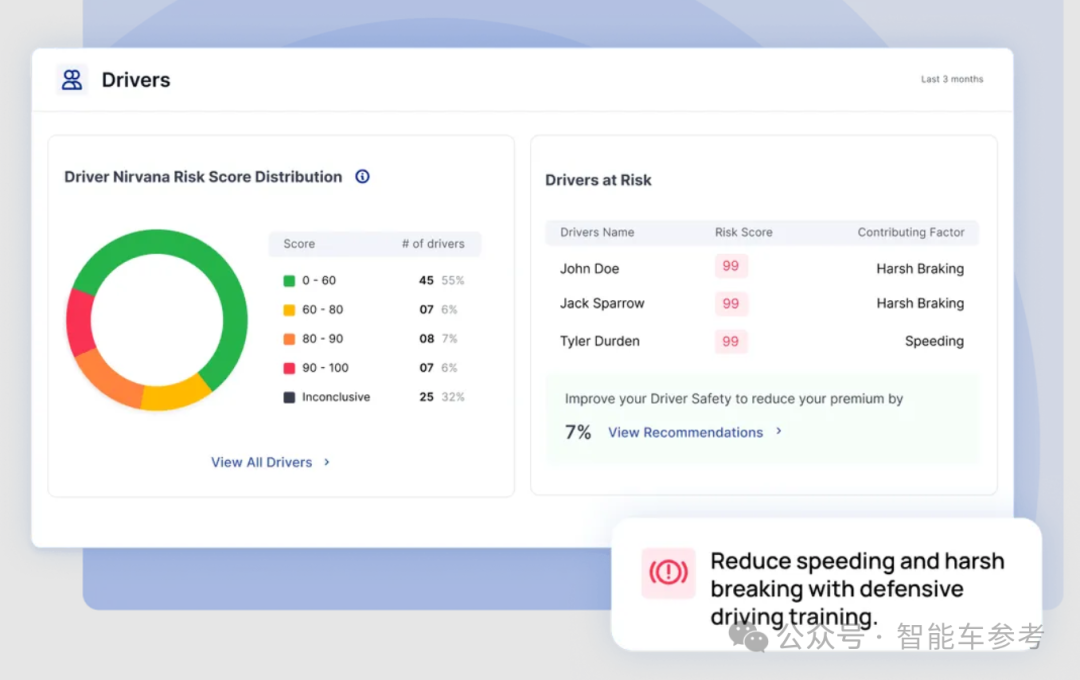This screenshot has height=680, width=1080.
Task: Click the red brake warning icon
Action: [x=668, y=573]
